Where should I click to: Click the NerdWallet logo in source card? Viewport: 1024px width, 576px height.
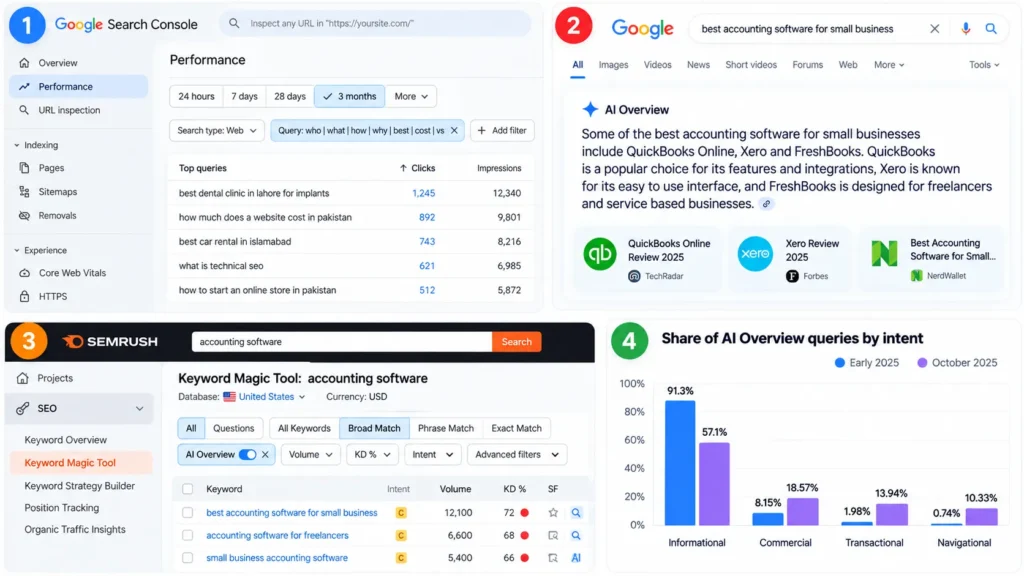pyautogui.click(x=884, y=253)
